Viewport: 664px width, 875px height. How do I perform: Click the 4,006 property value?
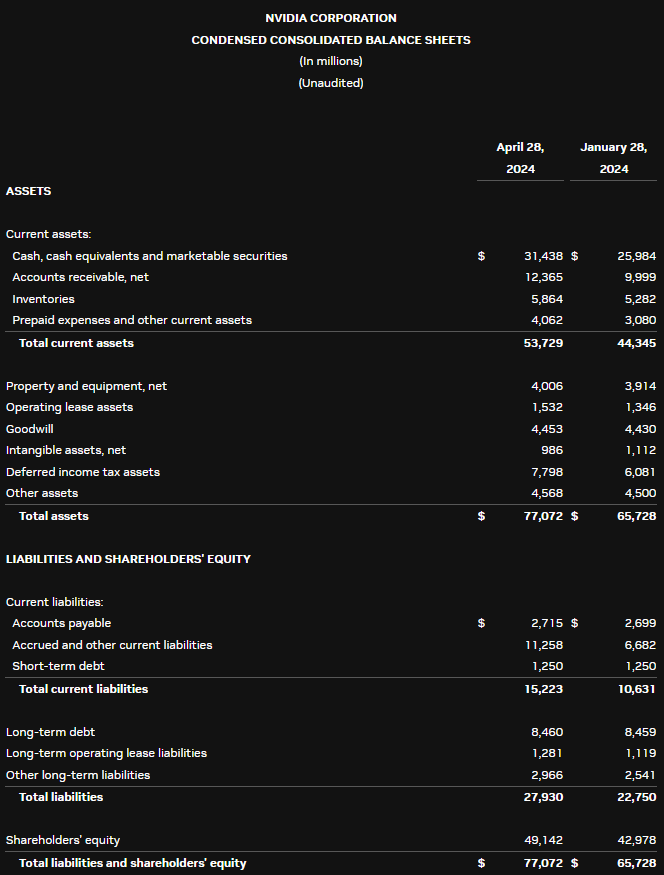[547, 386]
